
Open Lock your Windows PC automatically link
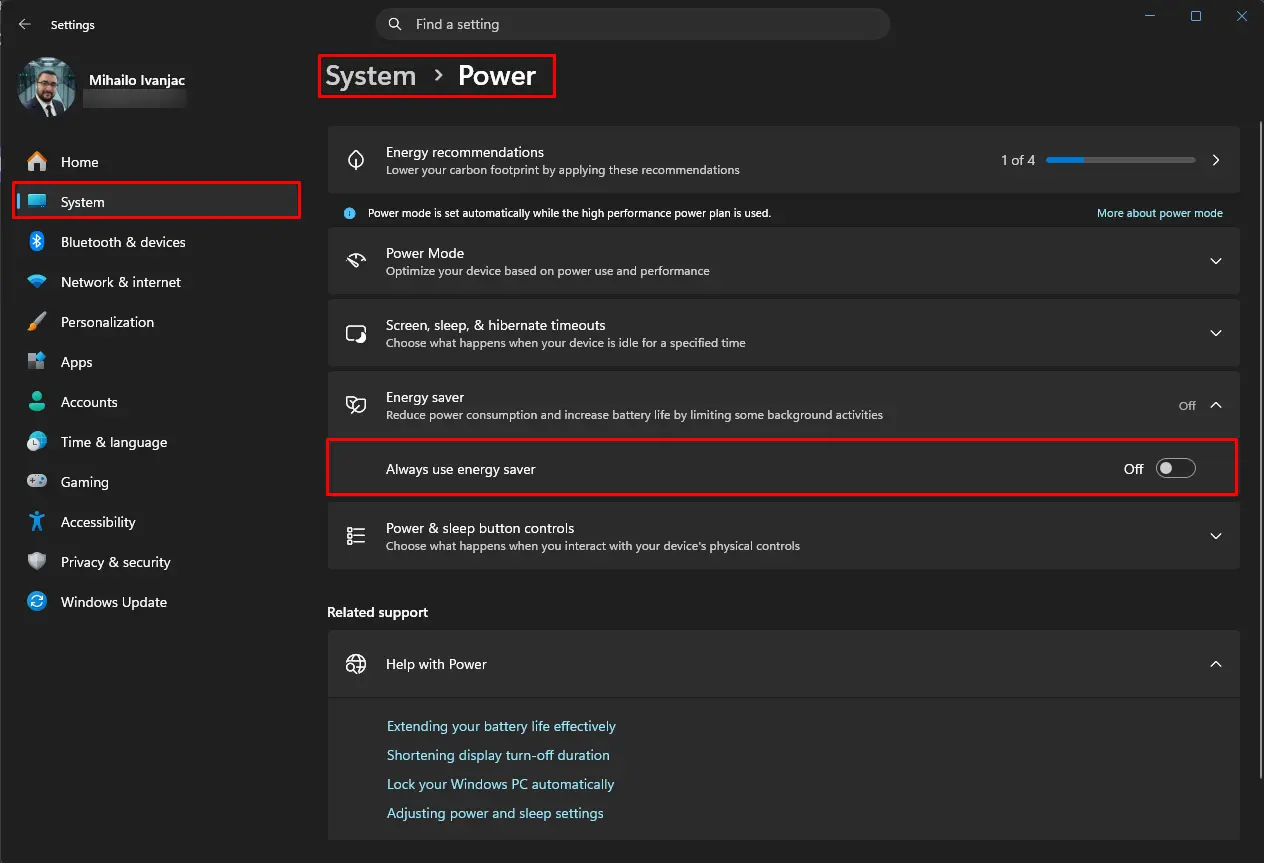[x=501, y=784]
